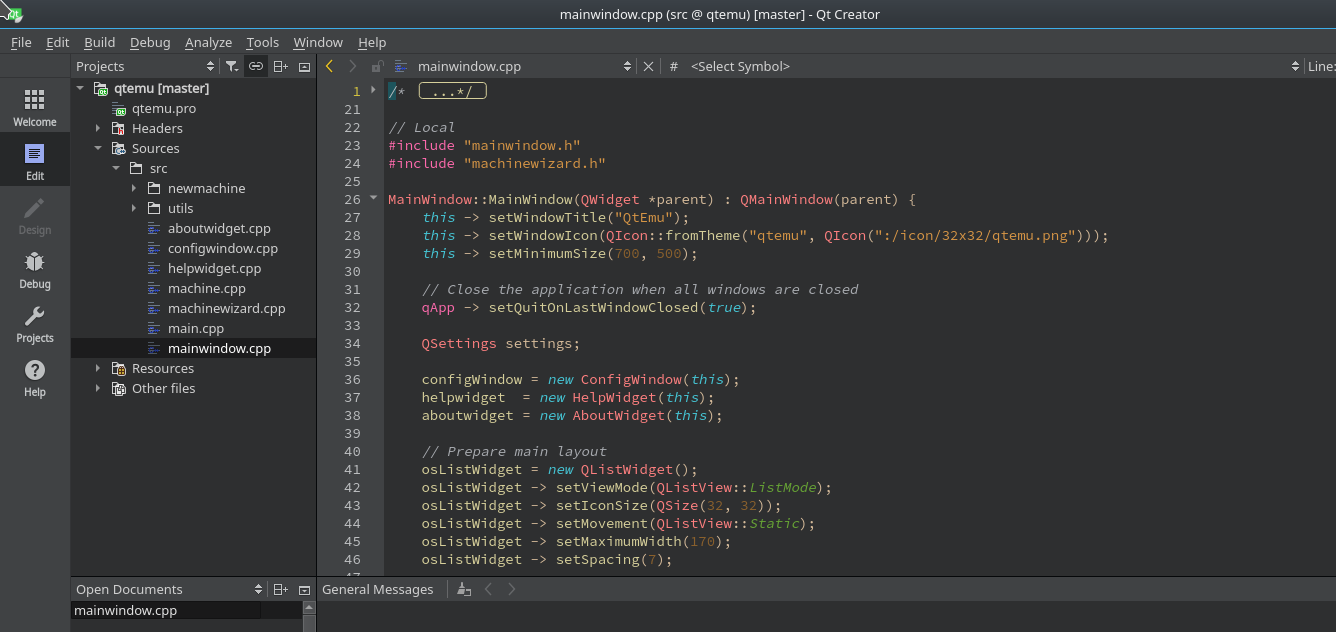Open the Help mode
This screenshot has width=1336, height=632.
(x=35, y=376)
